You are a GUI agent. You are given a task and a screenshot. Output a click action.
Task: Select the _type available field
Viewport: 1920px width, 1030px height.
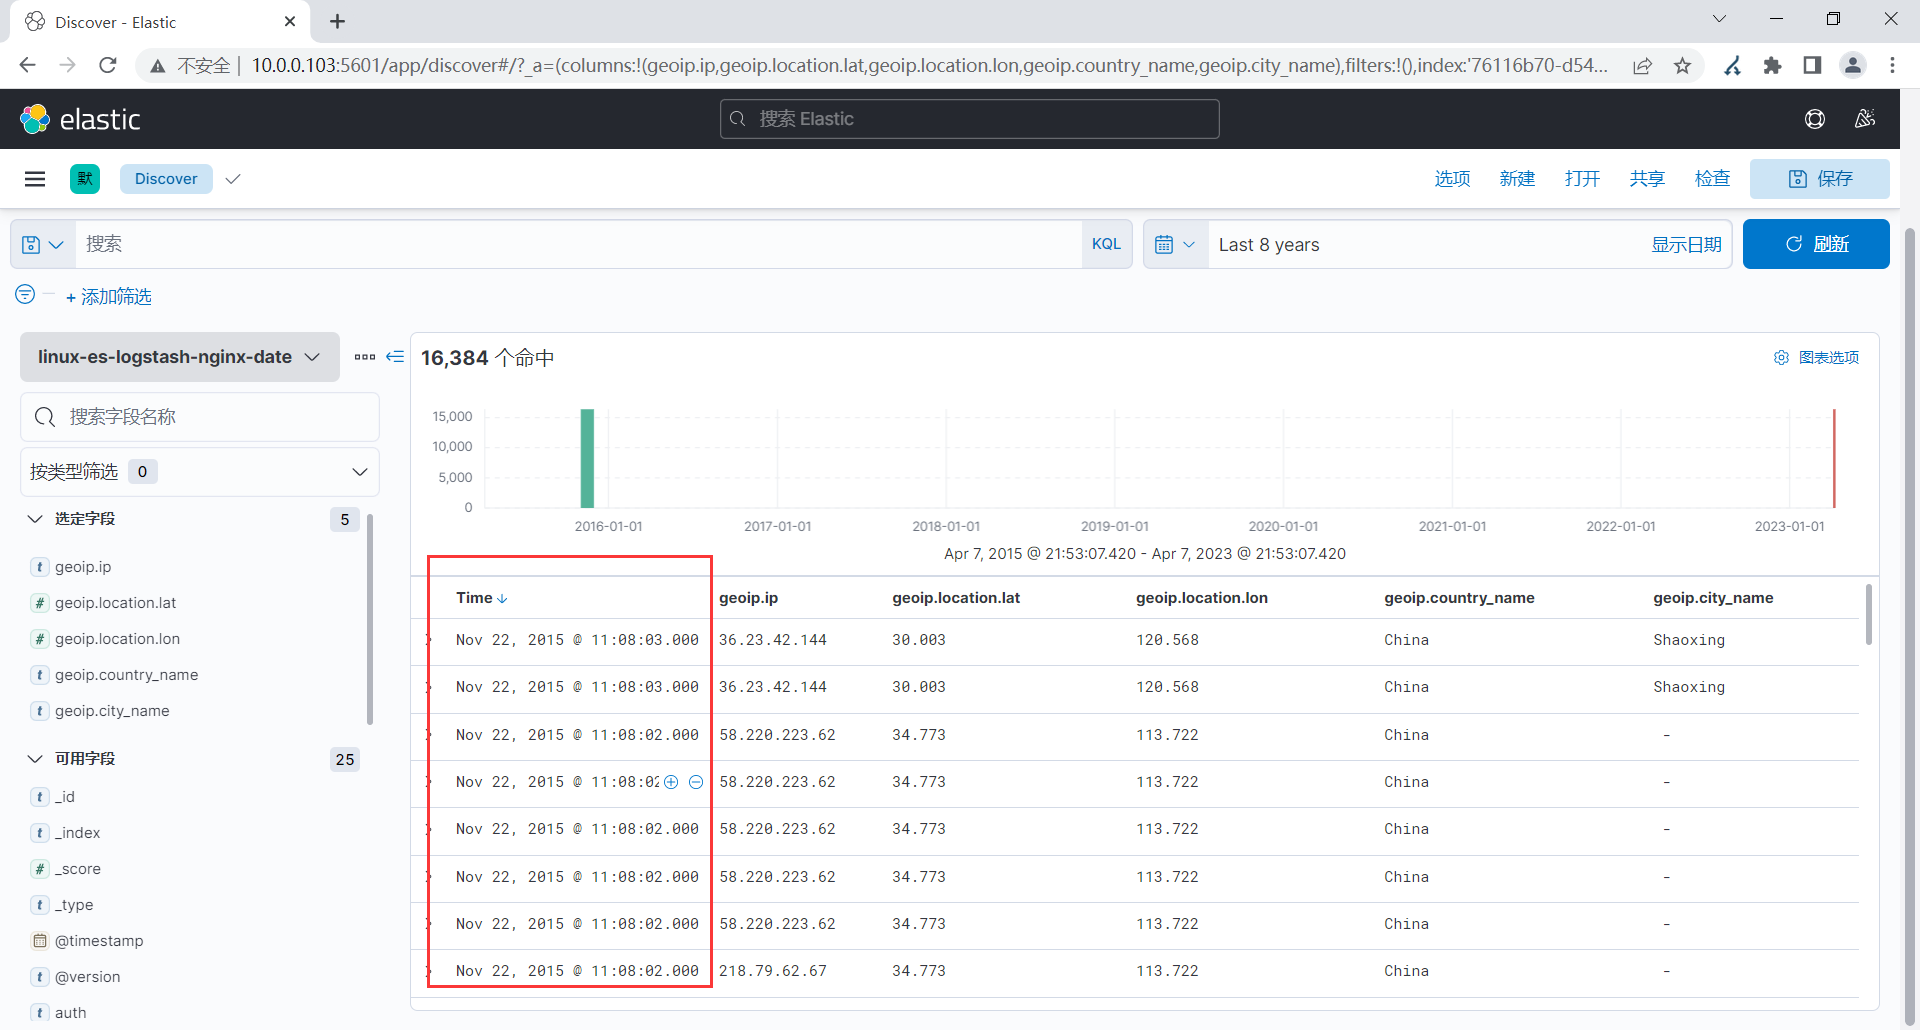pyautogui.click(x=74, y=905)
